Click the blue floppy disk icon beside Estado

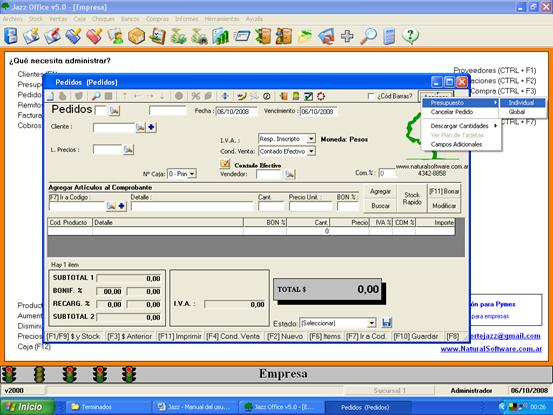click(x=387, y=323)
